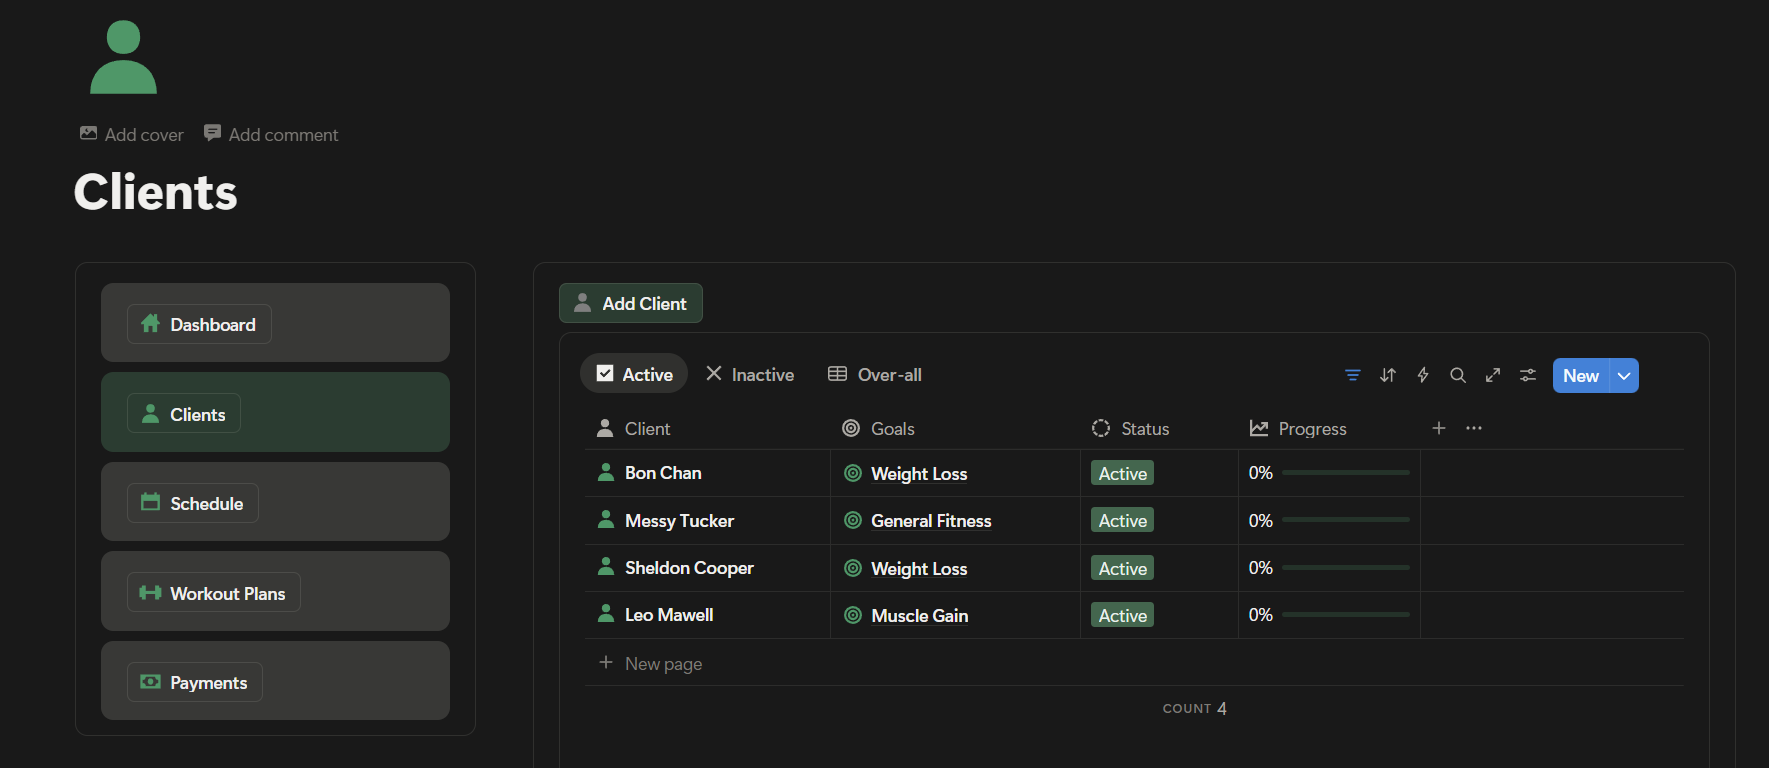Open the Sheldon Cooper client page
Viewport: 1769px width, 768px height.
689,567
